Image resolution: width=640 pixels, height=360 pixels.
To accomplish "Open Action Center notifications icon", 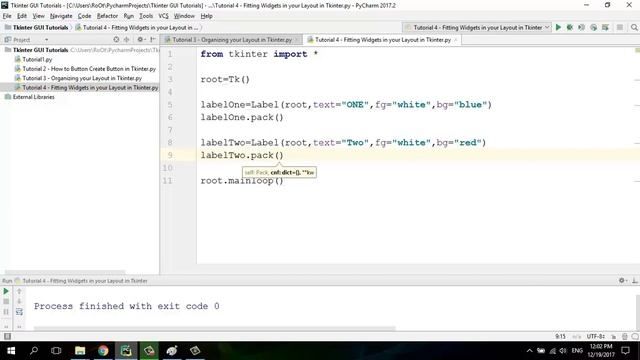I will [625, 351].
